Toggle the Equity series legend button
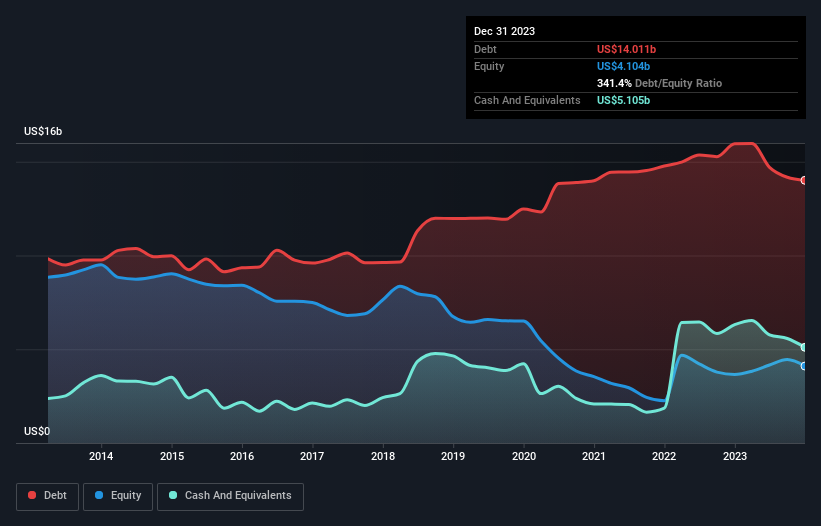This screenshot has height=526, width=821. coord(118,496)
